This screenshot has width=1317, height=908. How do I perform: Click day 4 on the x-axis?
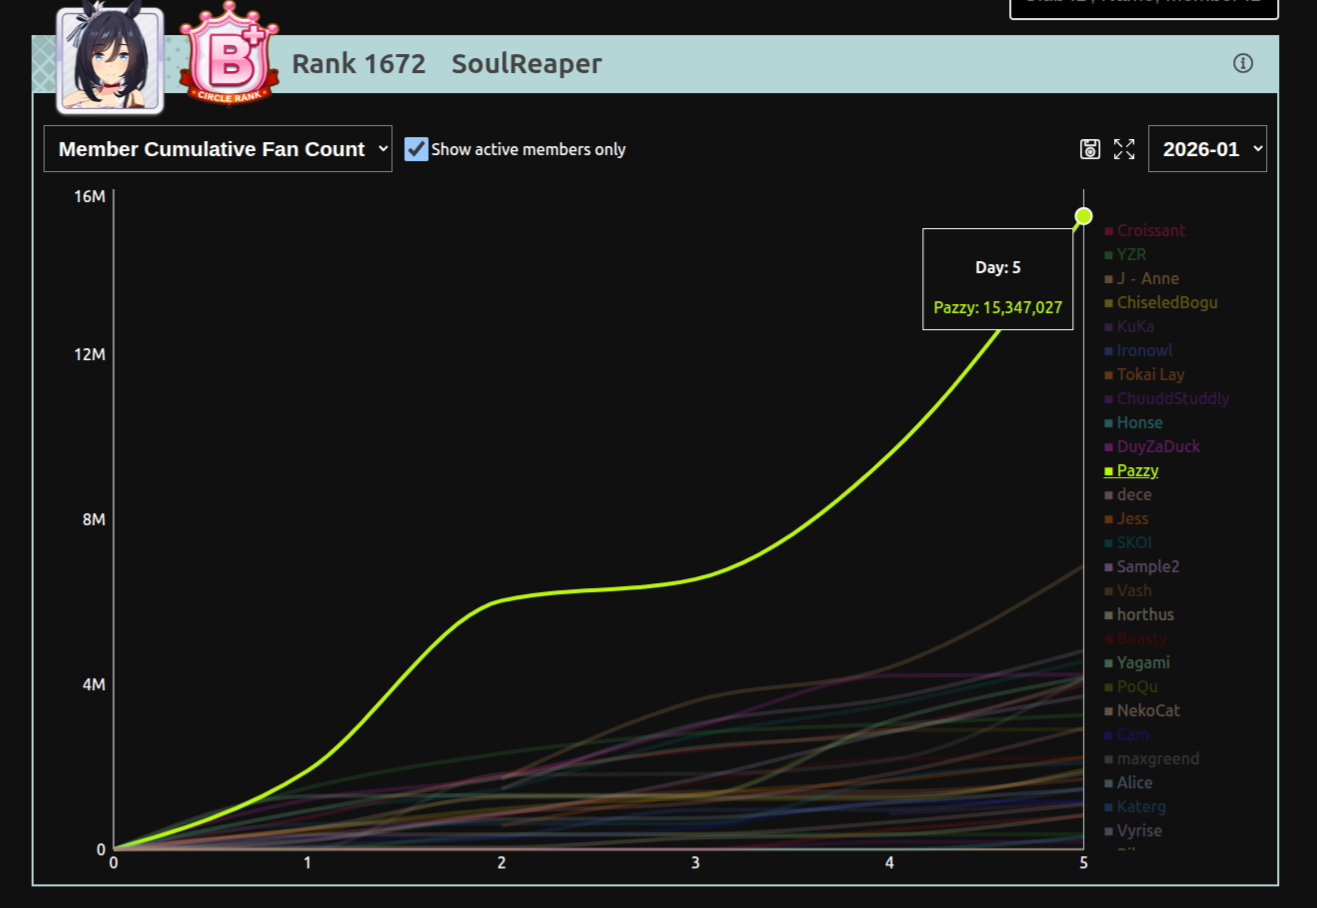(889, 862)
